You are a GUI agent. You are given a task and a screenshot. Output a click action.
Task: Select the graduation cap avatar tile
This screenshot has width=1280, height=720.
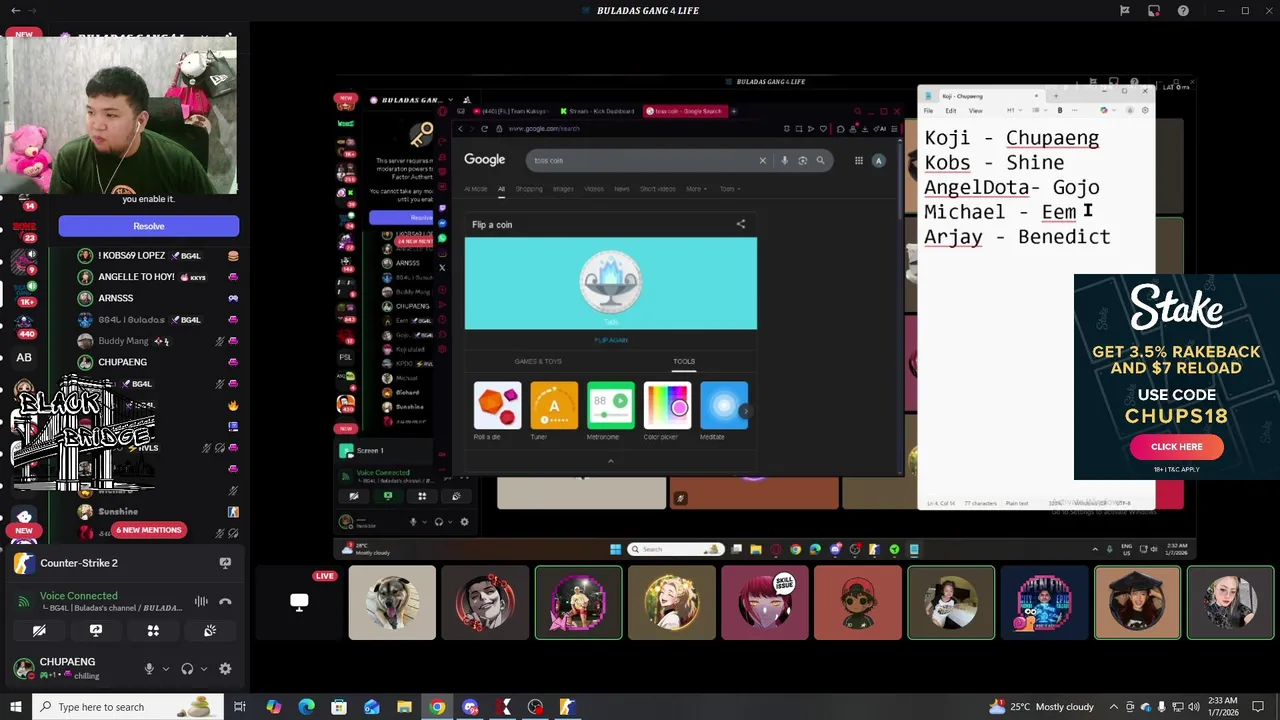coord(1137,602)
